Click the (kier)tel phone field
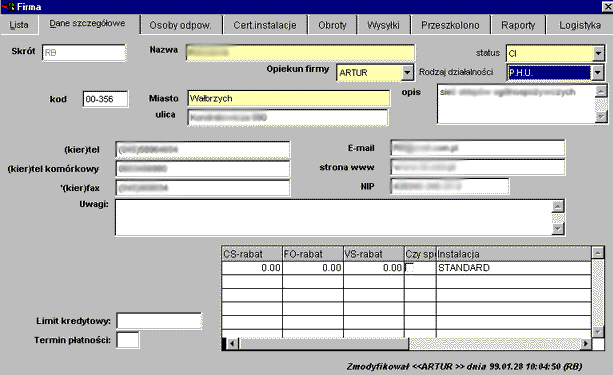The width and height of the screenshot is (613, 375). click(203, 149)
